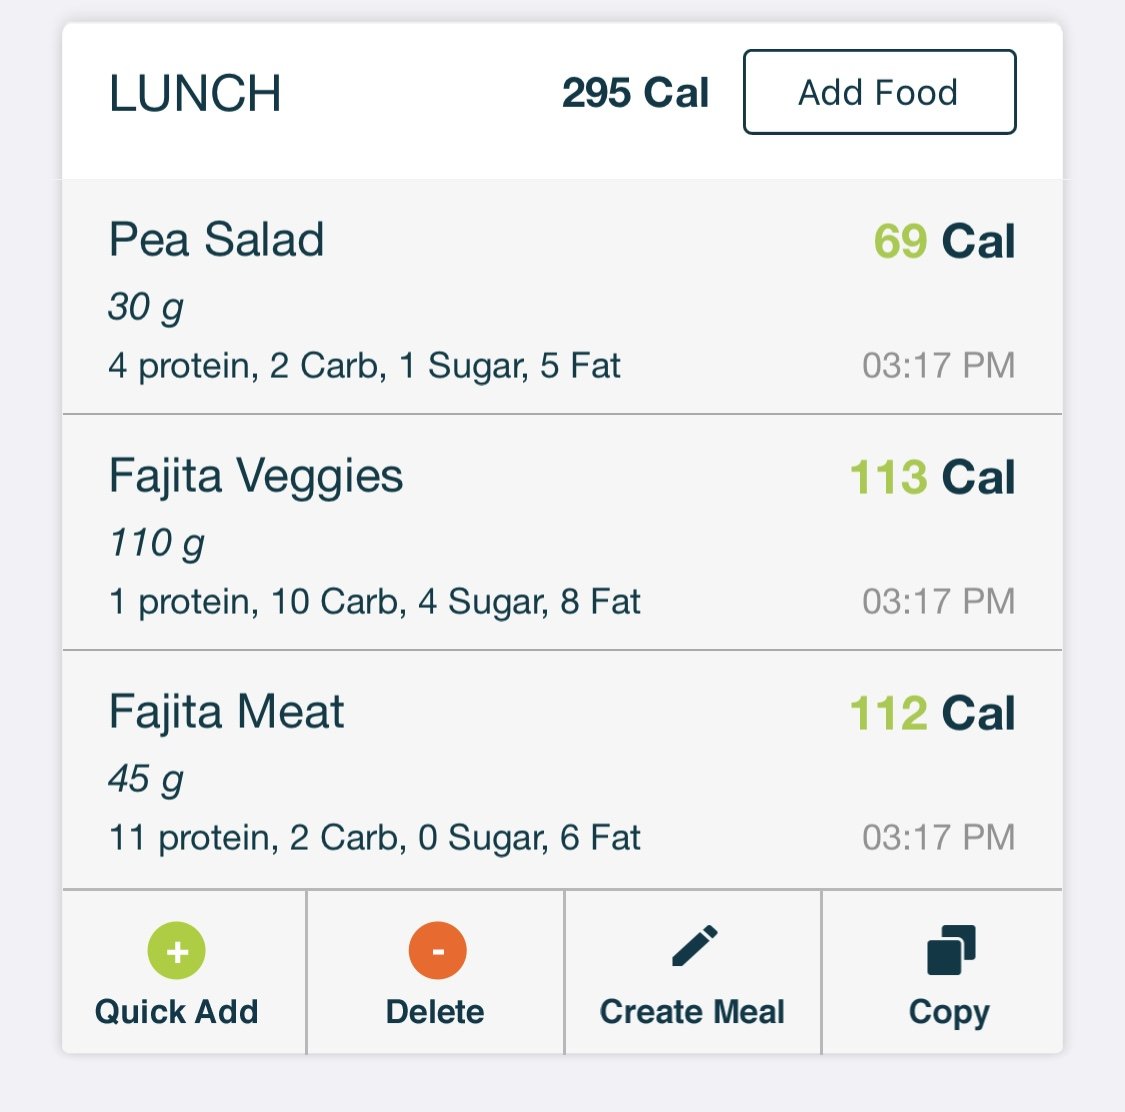Open the Pea Salad entry

(x=562, y=296)
